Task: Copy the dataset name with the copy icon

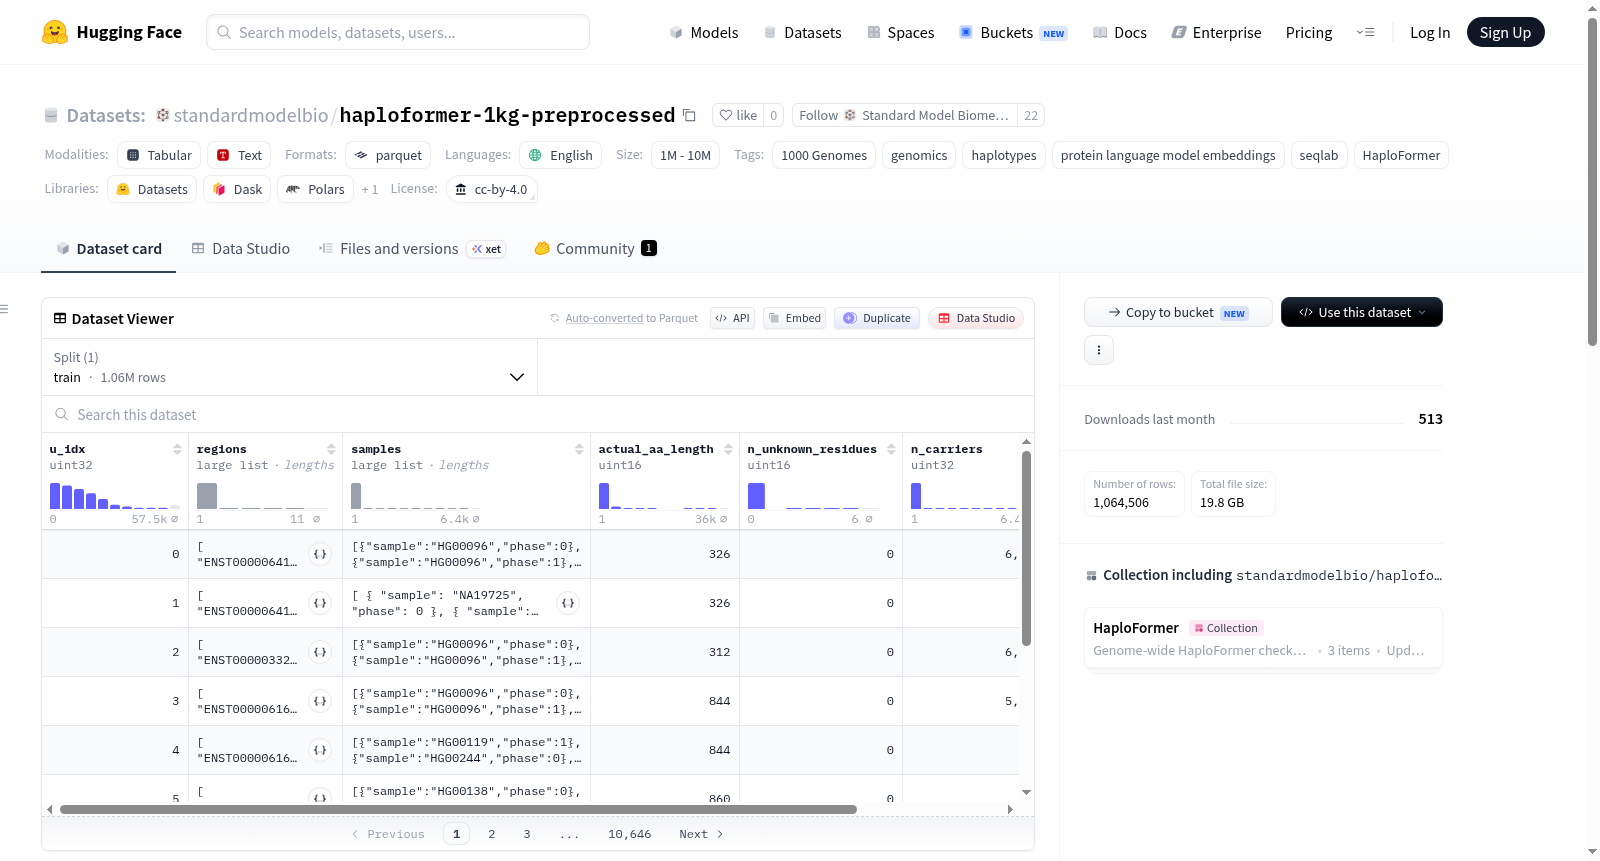Action: click(689, 115)
